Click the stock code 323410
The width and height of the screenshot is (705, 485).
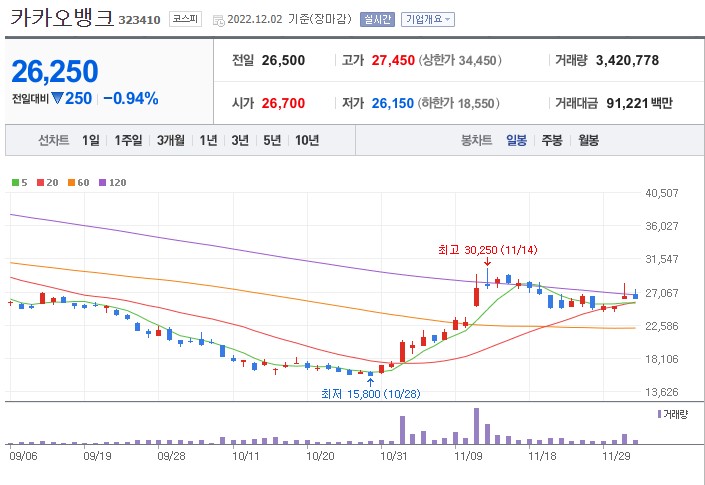(x=139, y=20)
